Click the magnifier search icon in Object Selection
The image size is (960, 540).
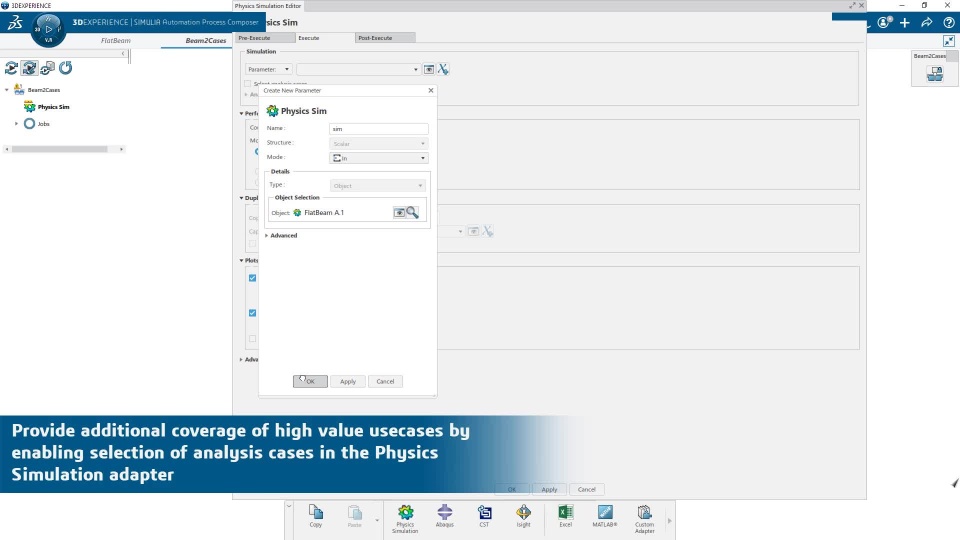click(413, 212)
